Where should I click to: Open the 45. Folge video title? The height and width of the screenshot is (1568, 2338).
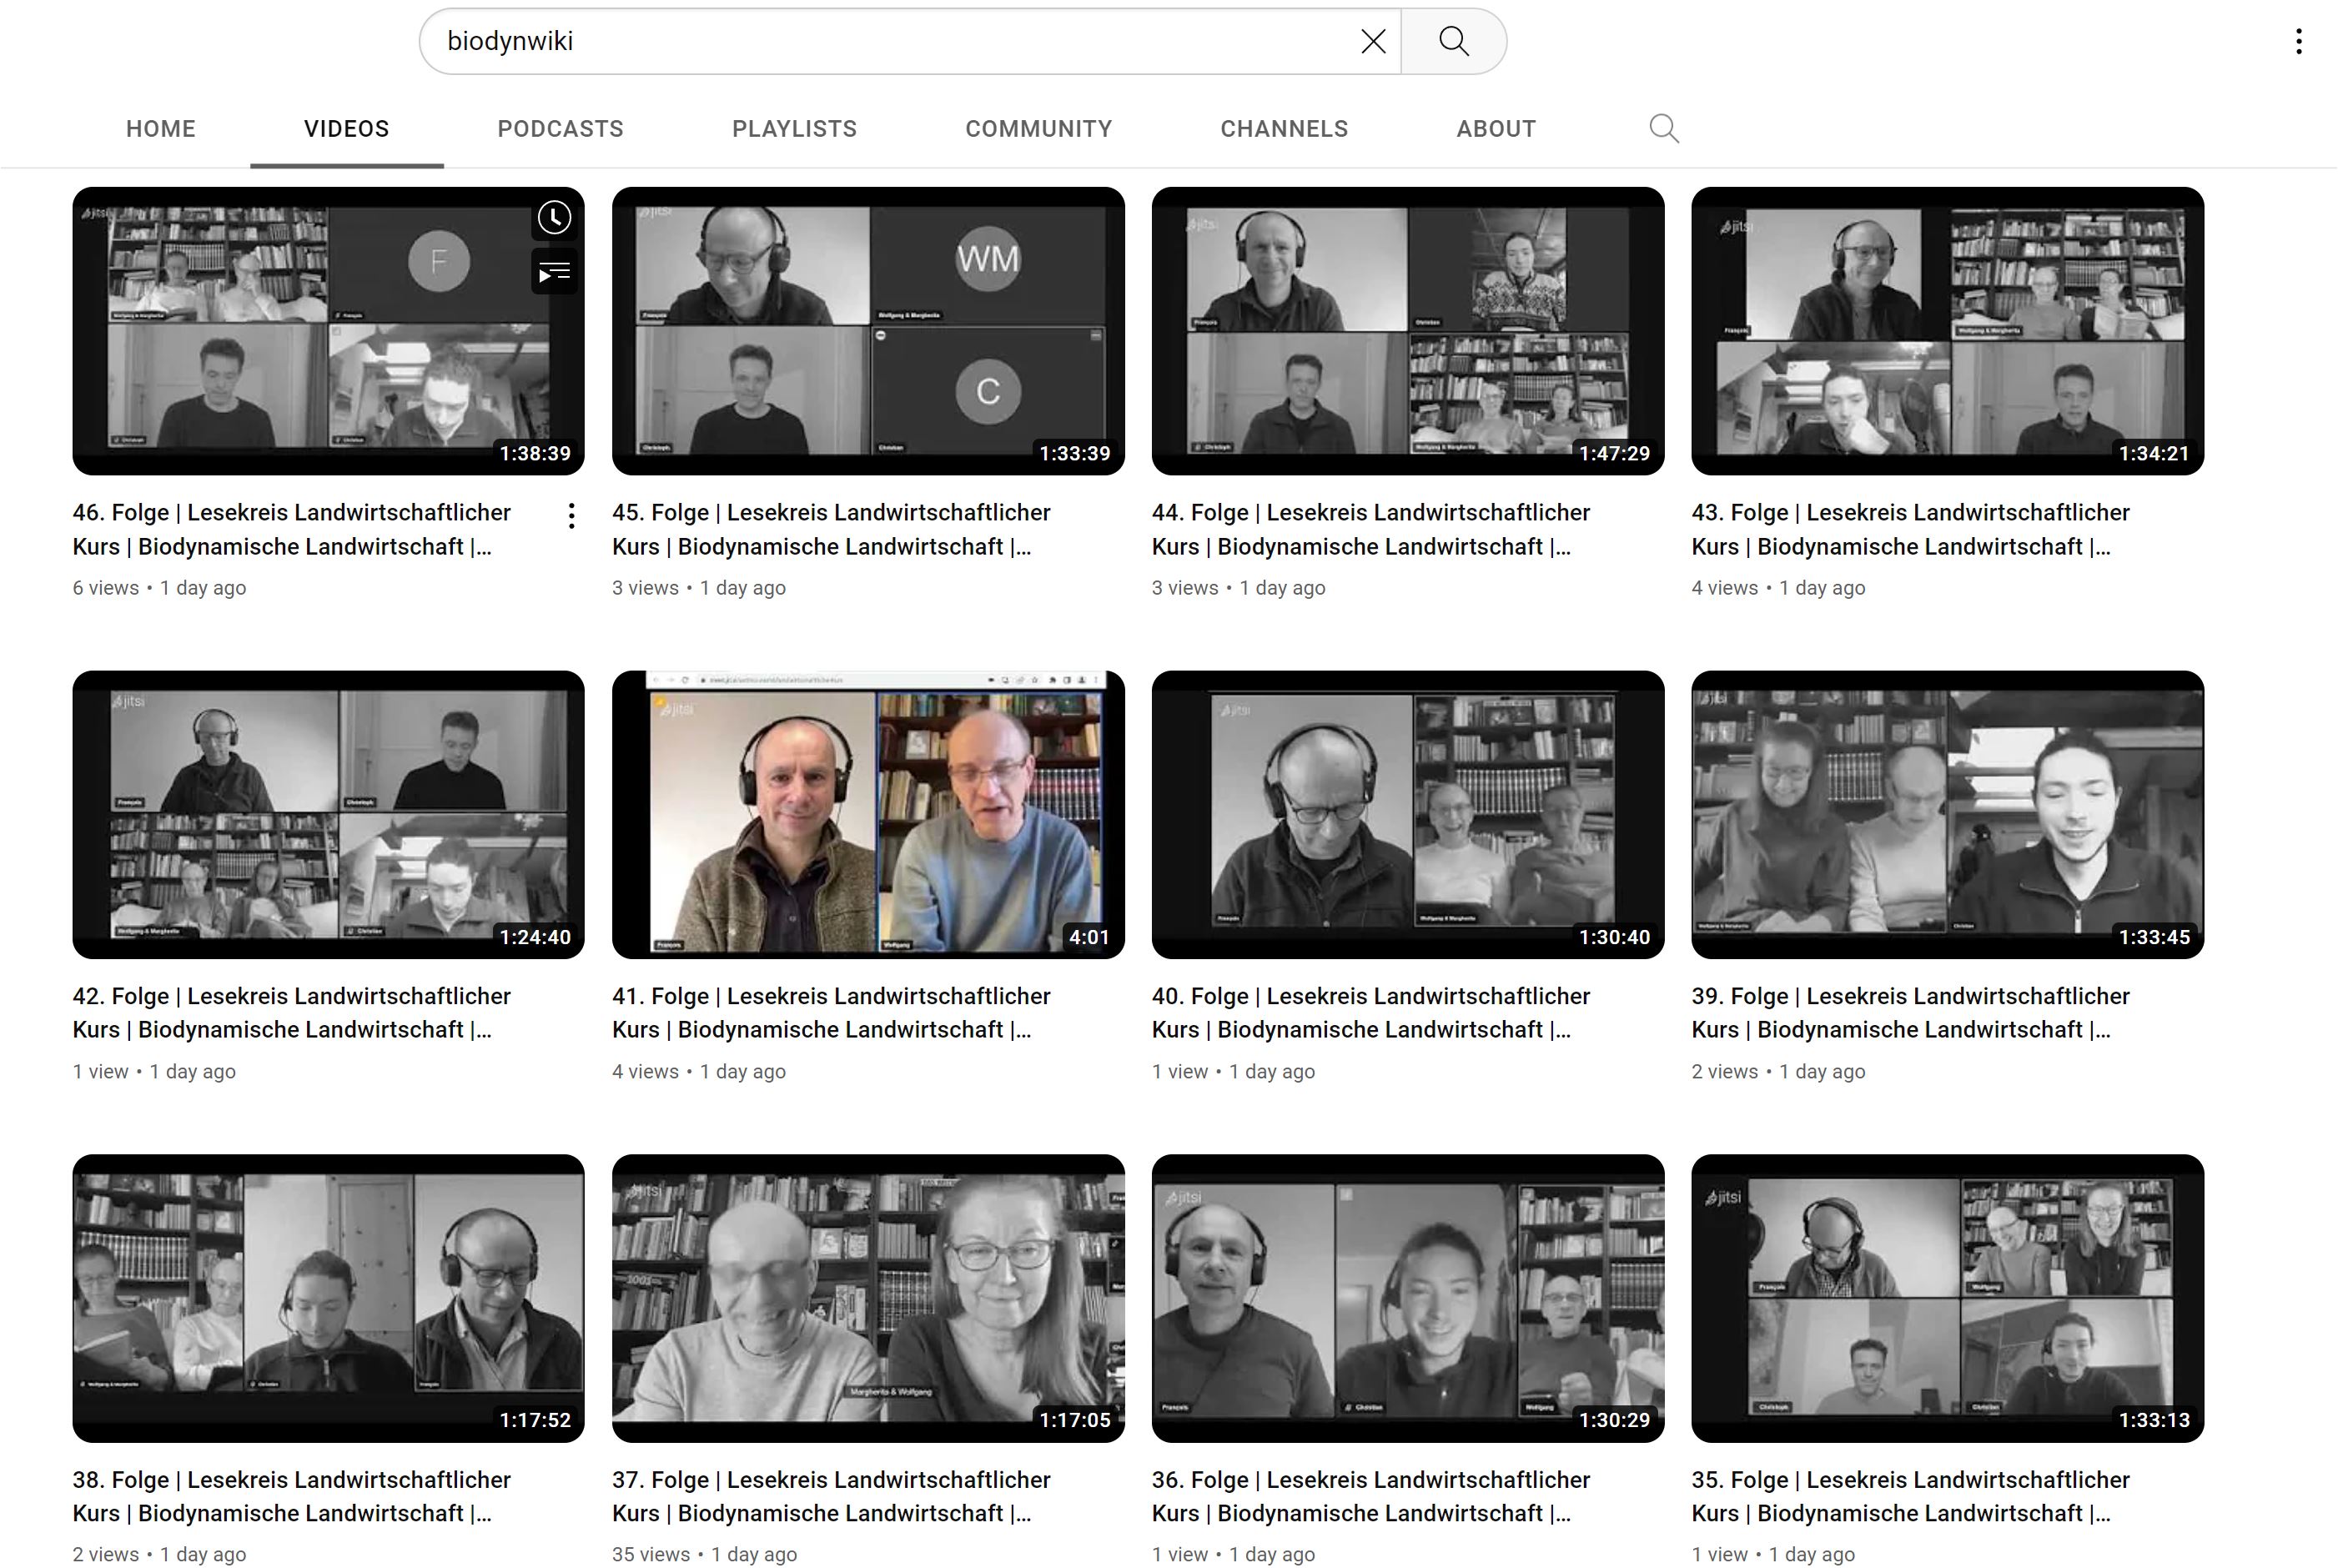click(830, 529)
